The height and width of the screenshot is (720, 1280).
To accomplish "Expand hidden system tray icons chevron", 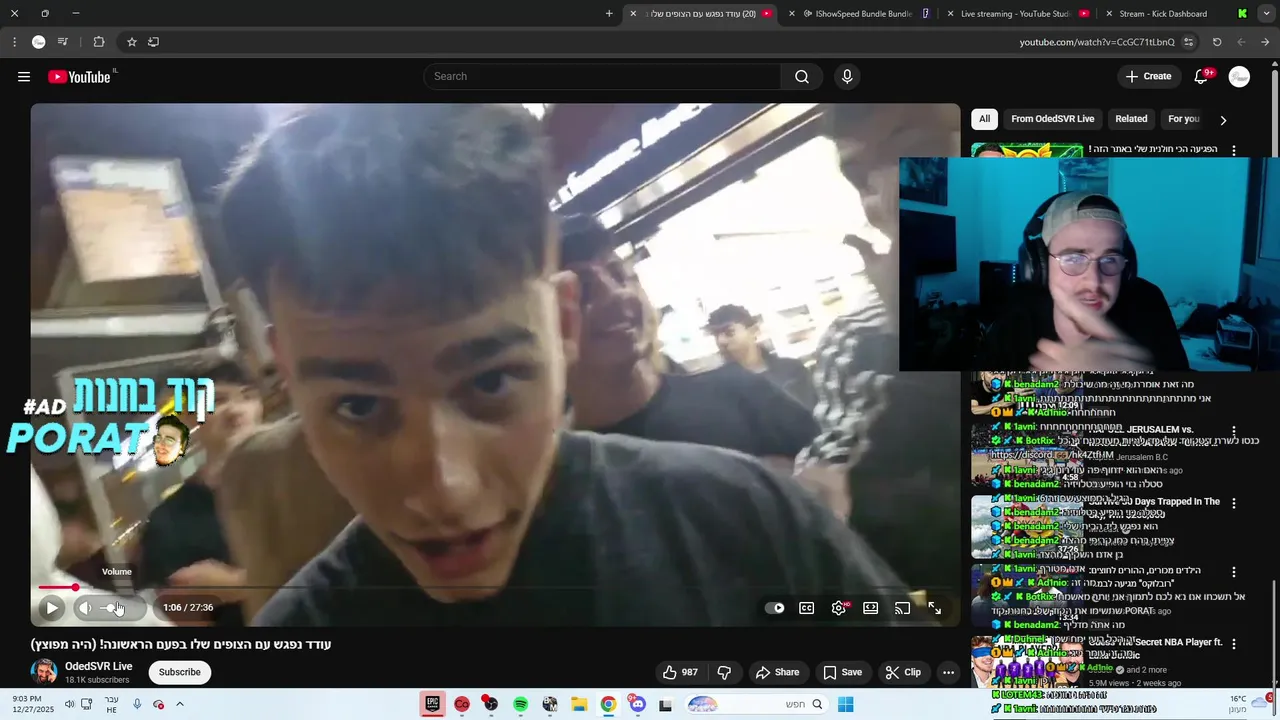I will [180, 705].
